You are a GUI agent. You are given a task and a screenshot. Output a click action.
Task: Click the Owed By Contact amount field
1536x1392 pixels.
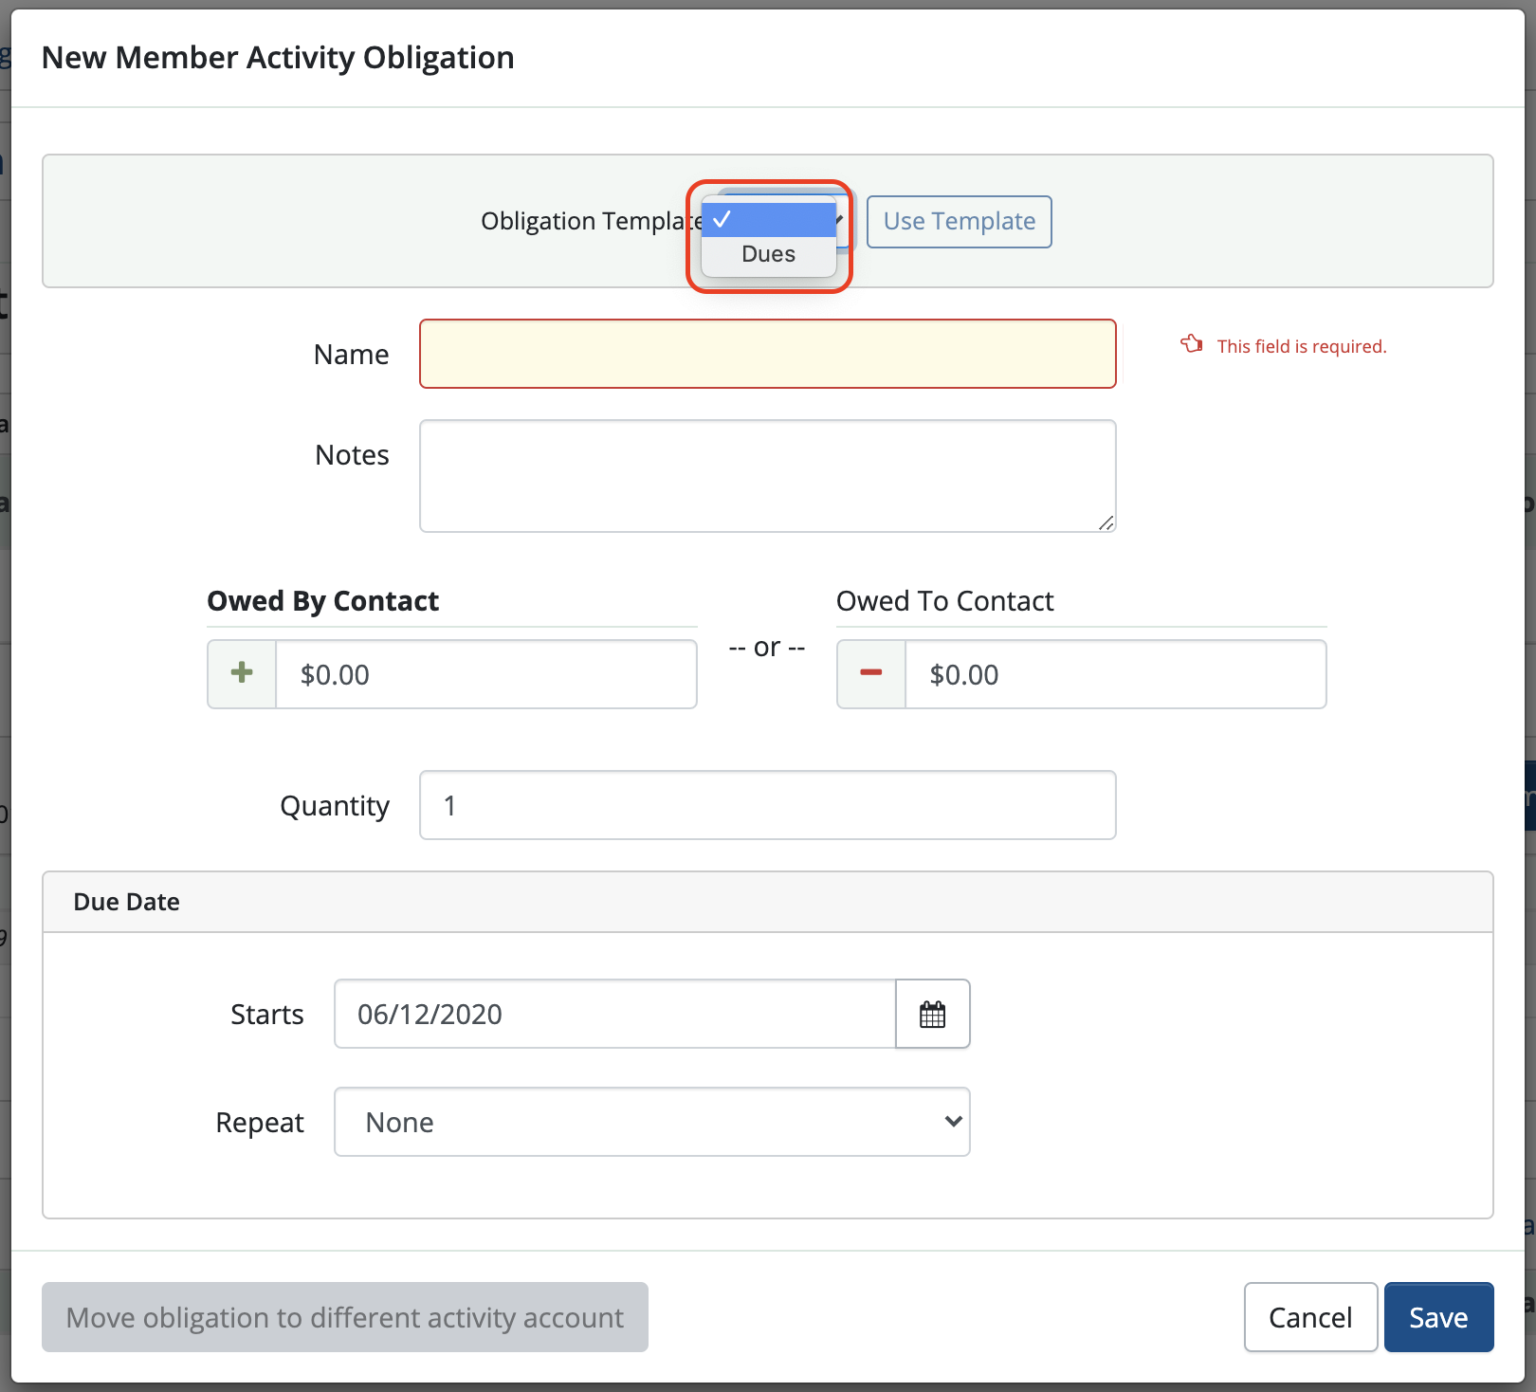(x=486, y=674)
